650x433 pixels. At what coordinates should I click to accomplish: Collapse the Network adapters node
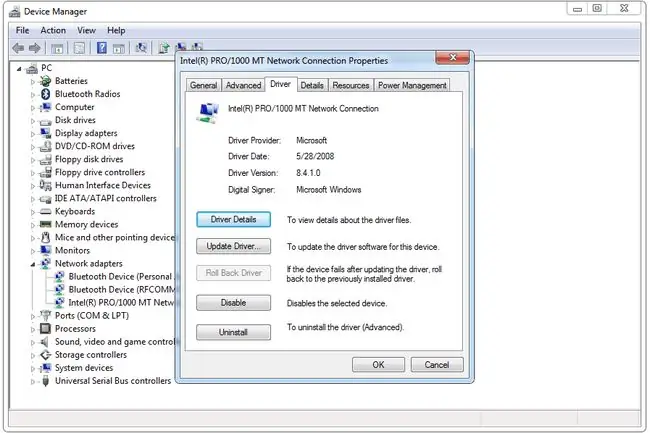pos(33,264)
